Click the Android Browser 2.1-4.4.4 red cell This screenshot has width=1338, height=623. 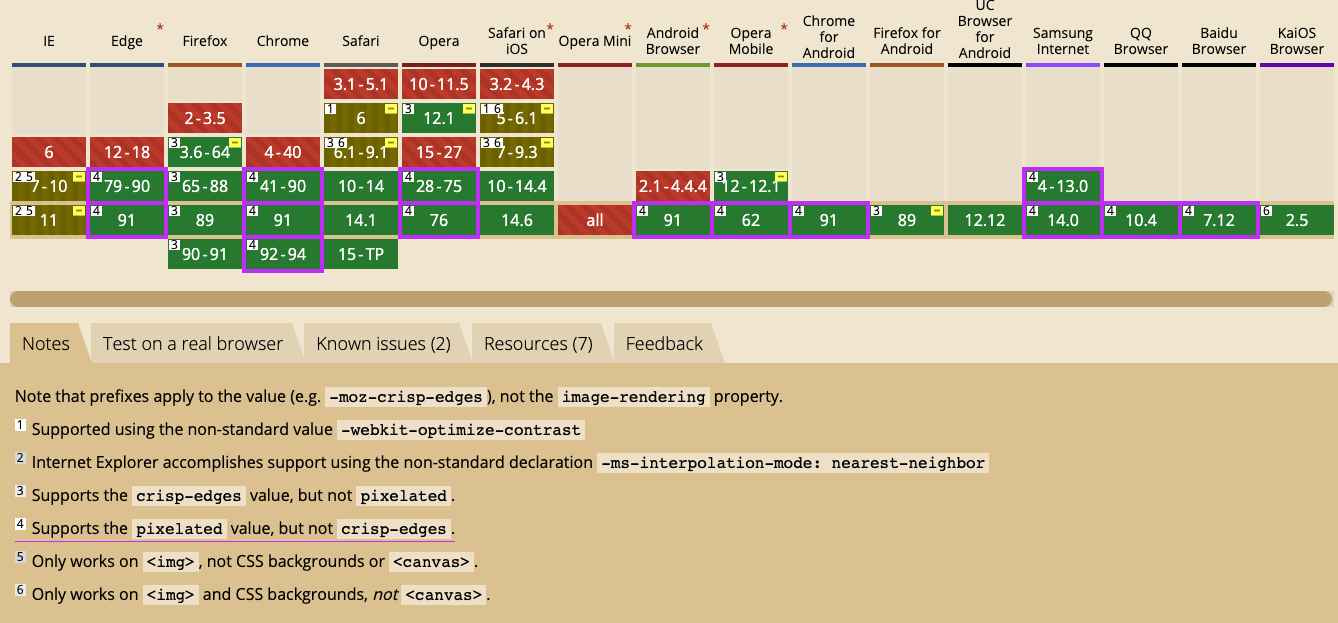673,186
